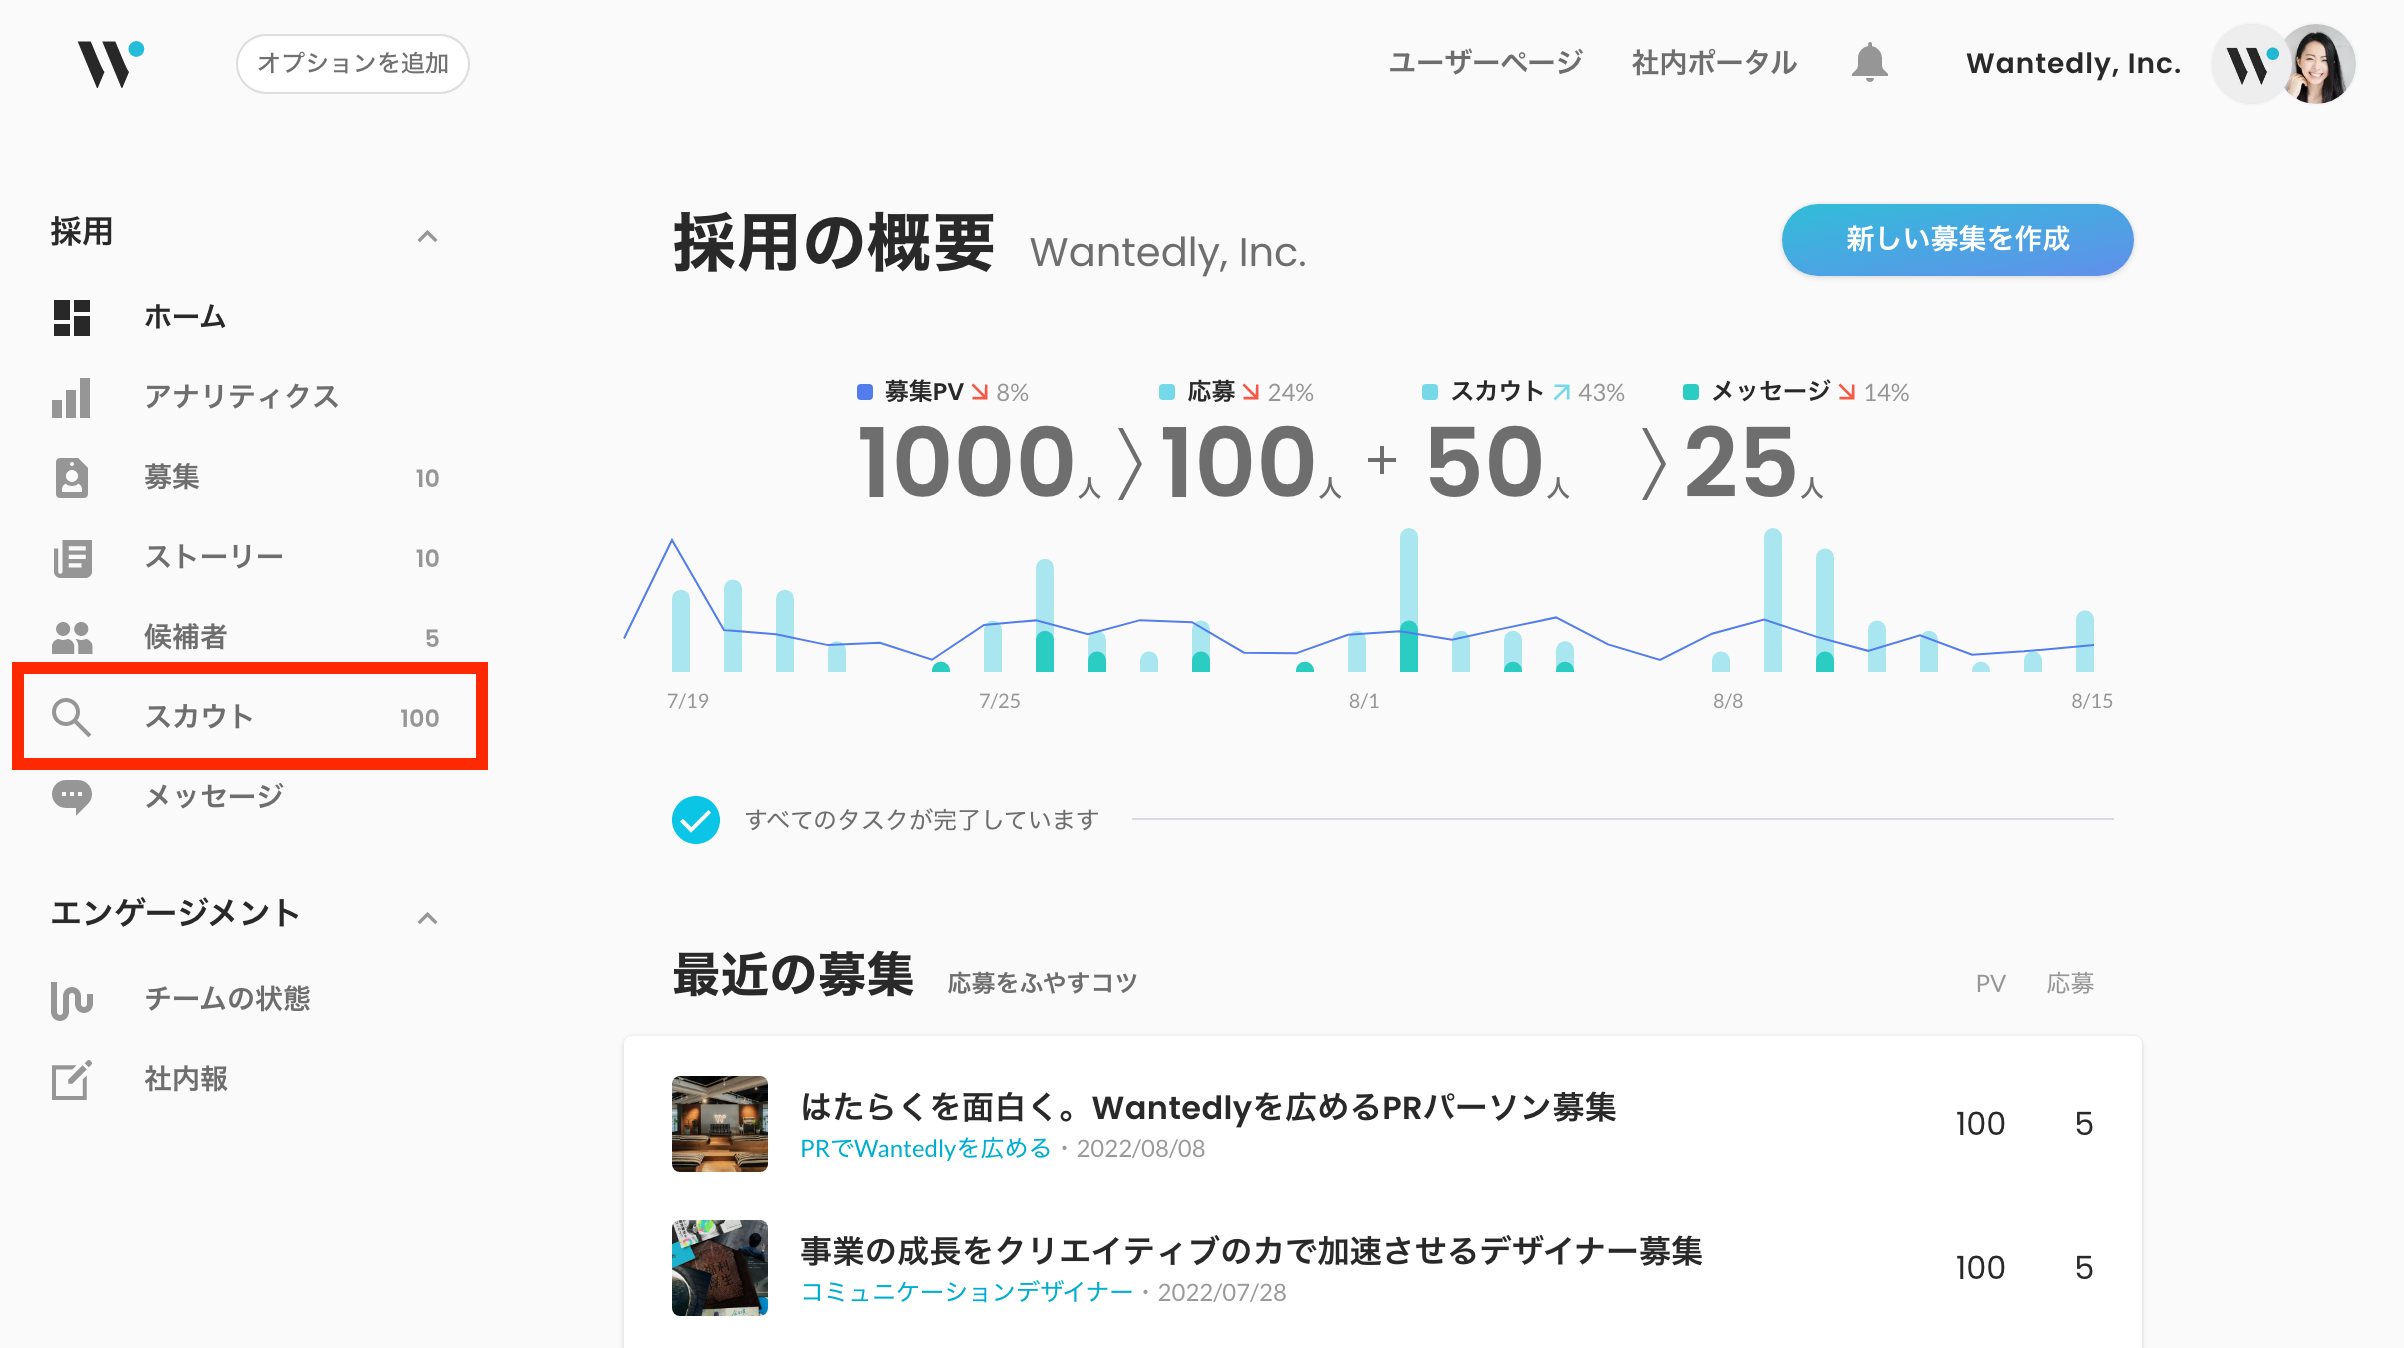Collapse the 採用 sidebar section
The height and width of the screenshot is (1348, 2404).
[427, 236]
